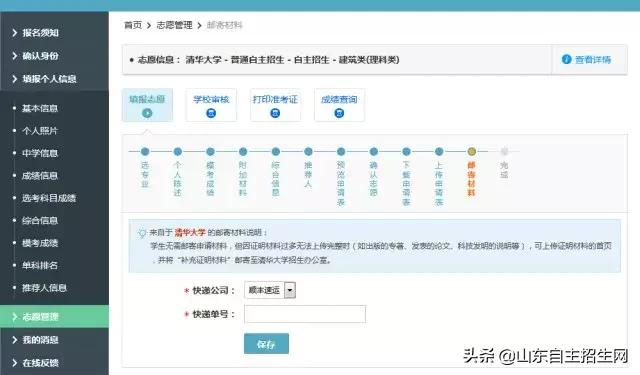This screenshot has width=640, height=375.
Task: Go to 志愿管理 breadcrumb link
Action: click(x=174, y=25)
